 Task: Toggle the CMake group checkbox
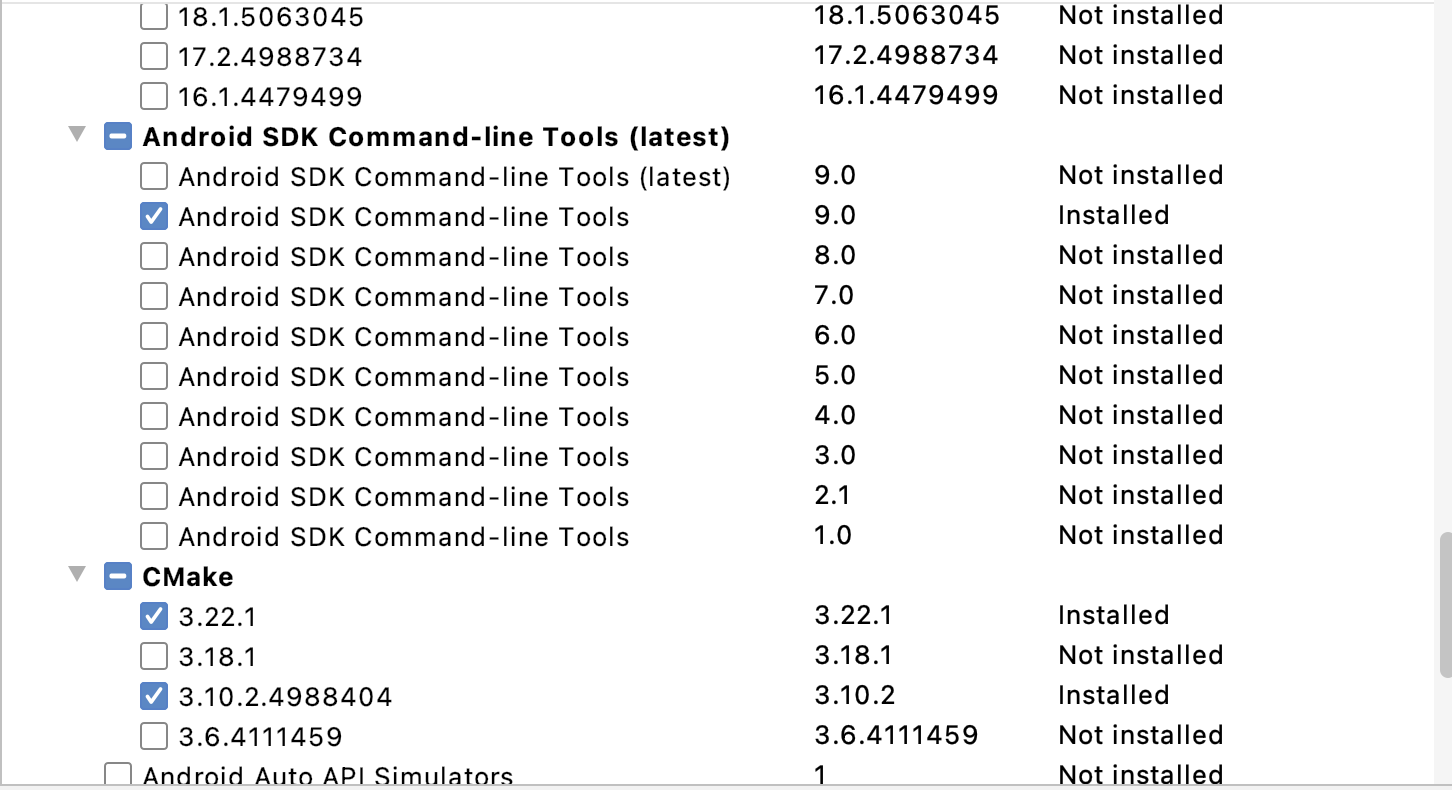[x=118, y=576]
